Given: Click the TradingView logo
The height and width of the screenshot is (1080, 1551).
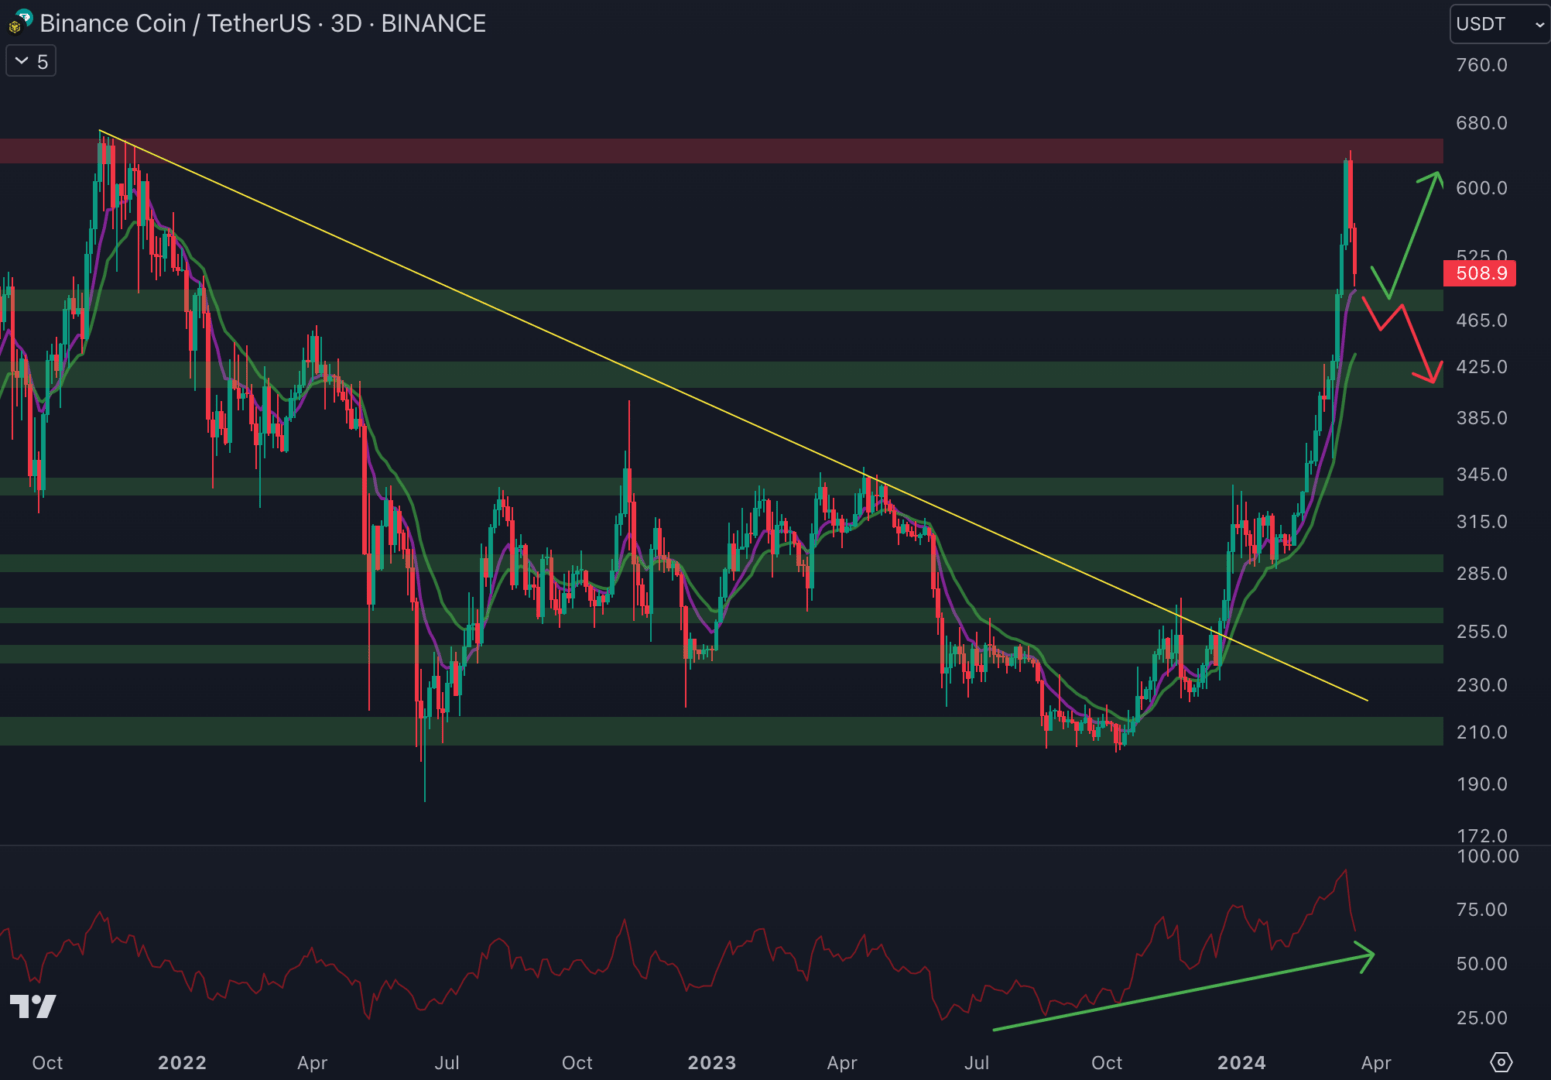Looking at the screenshot, I should click(33, 1006).
